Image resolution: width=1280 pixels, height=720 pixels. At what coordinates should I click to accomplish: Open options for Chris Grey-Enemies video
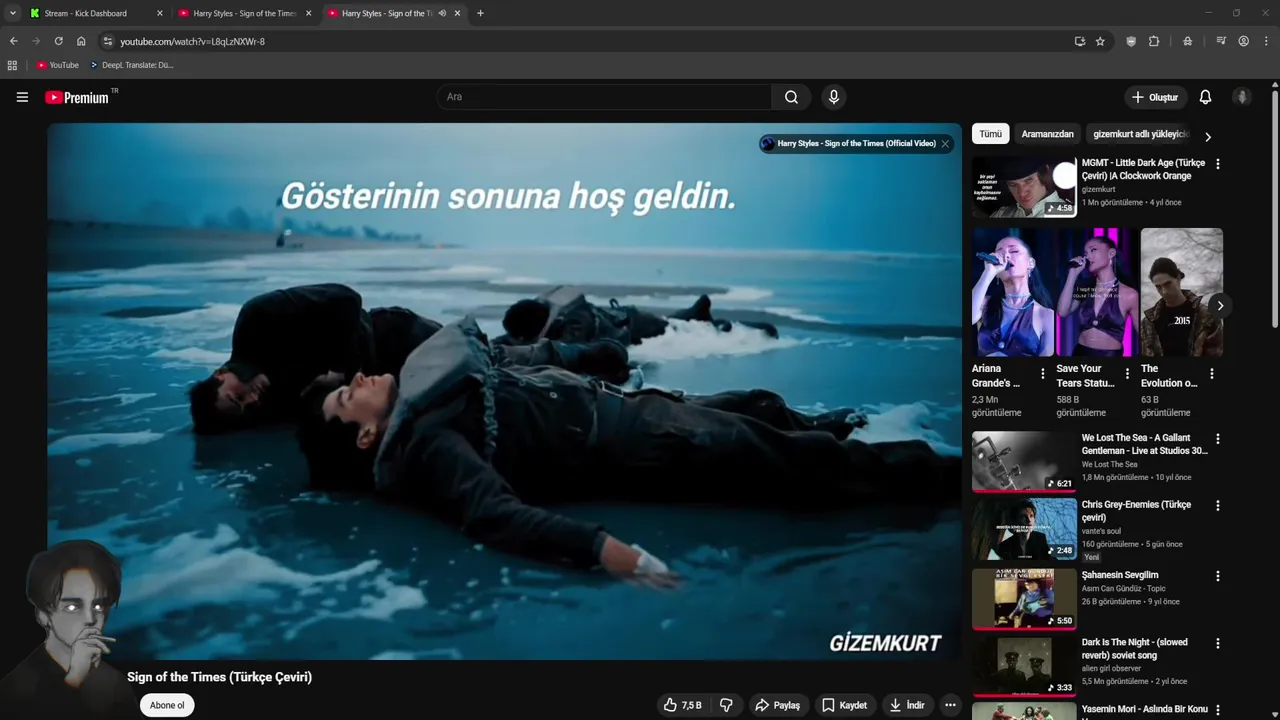[x=1217, y=506]
